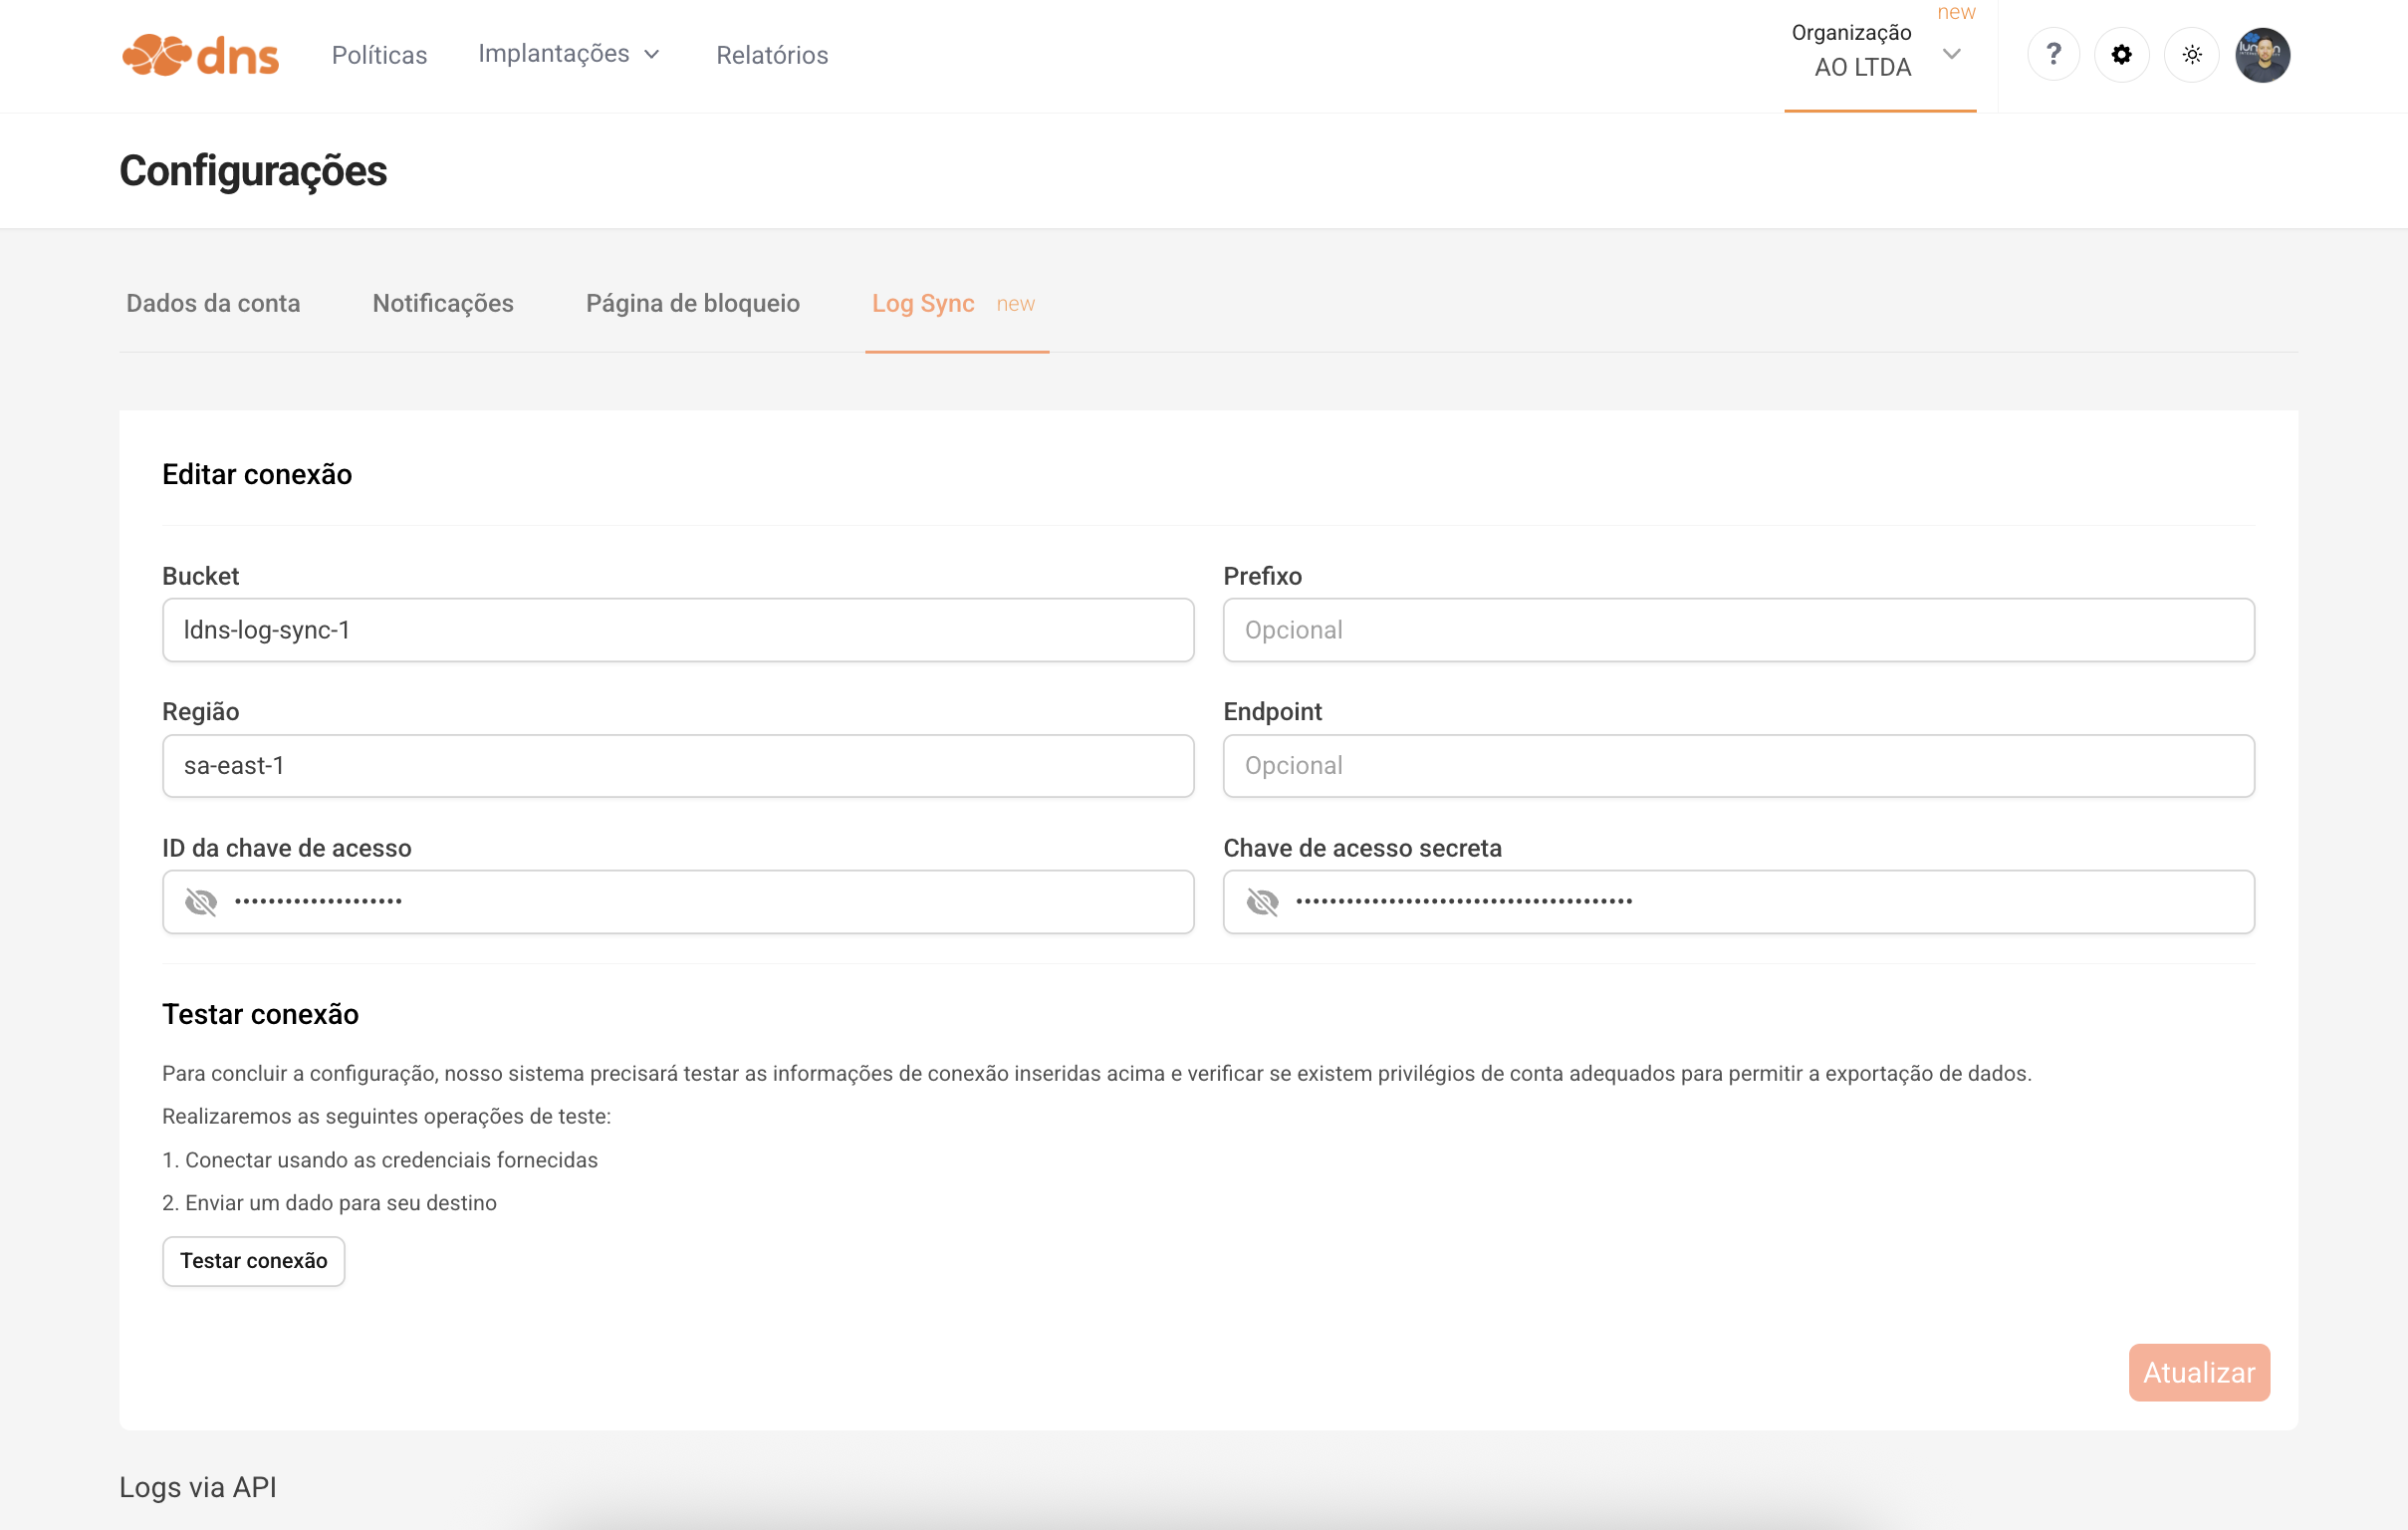Open the user profile avatar
2408x1530 pixels.
point(2262,54)
